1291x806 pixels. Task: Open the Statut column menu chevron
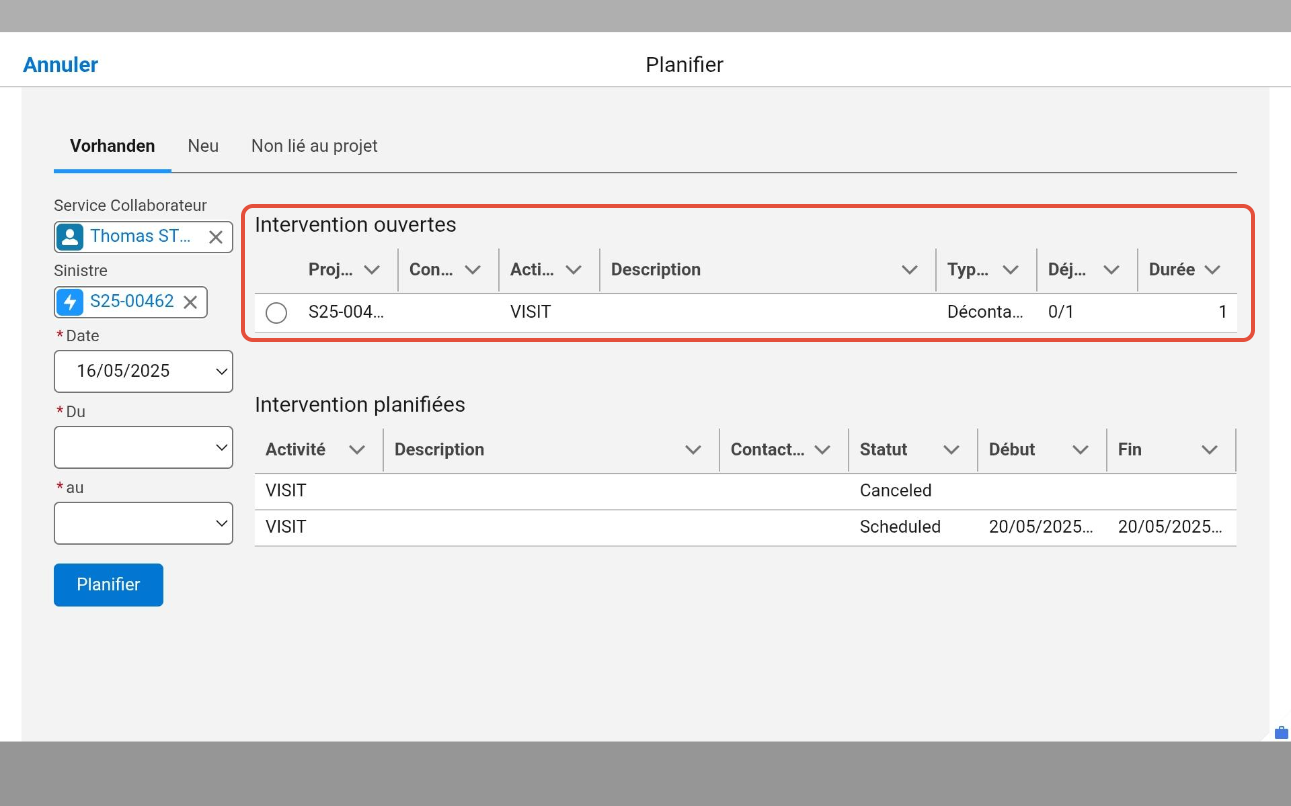pyautogui.click(x=951, y=450)
